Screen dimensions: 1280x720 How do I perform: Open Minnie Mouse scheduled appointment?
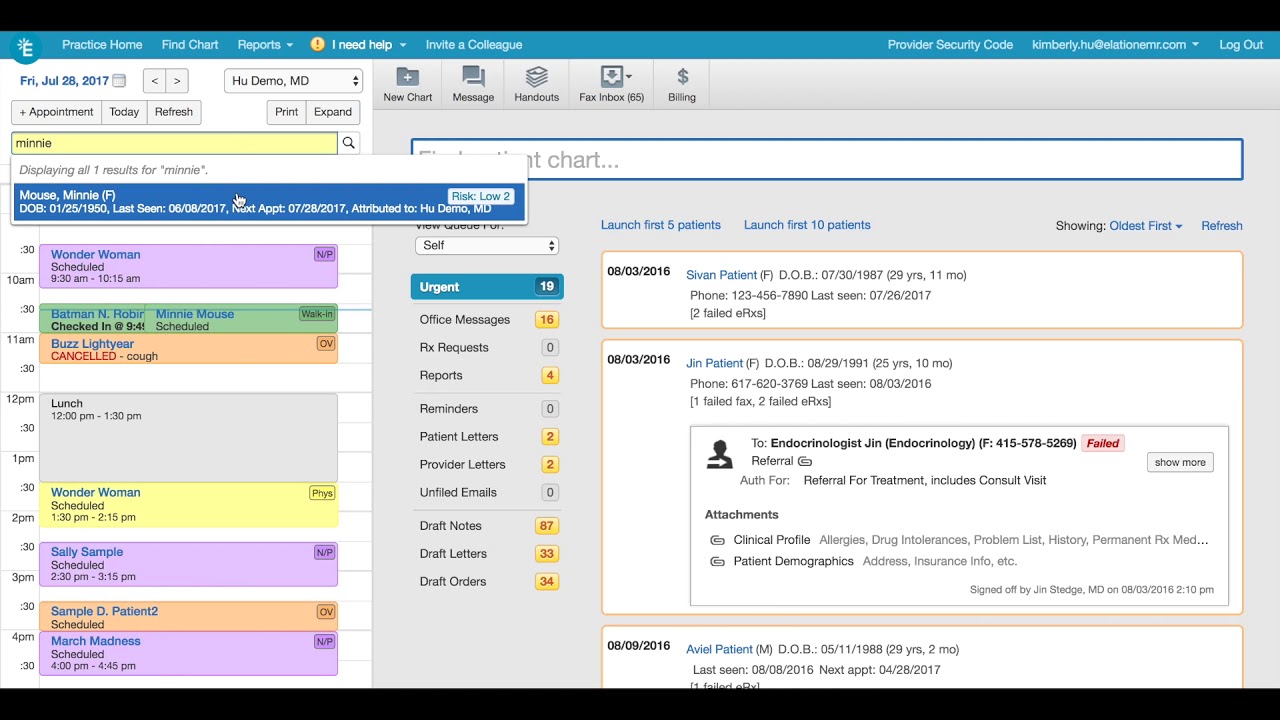[240, 320]
